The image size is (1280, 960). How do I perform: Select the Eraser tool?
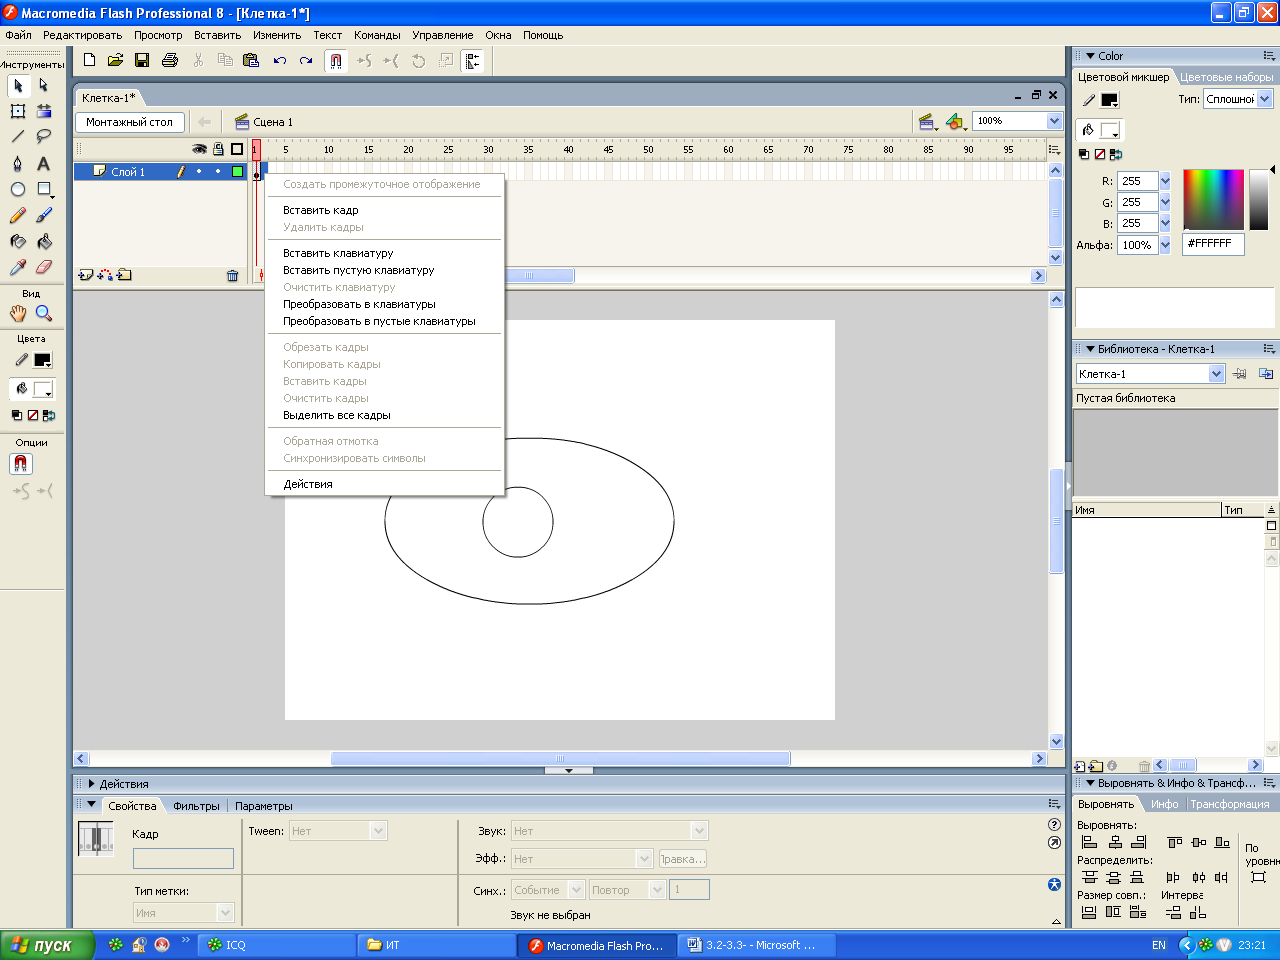44,267
